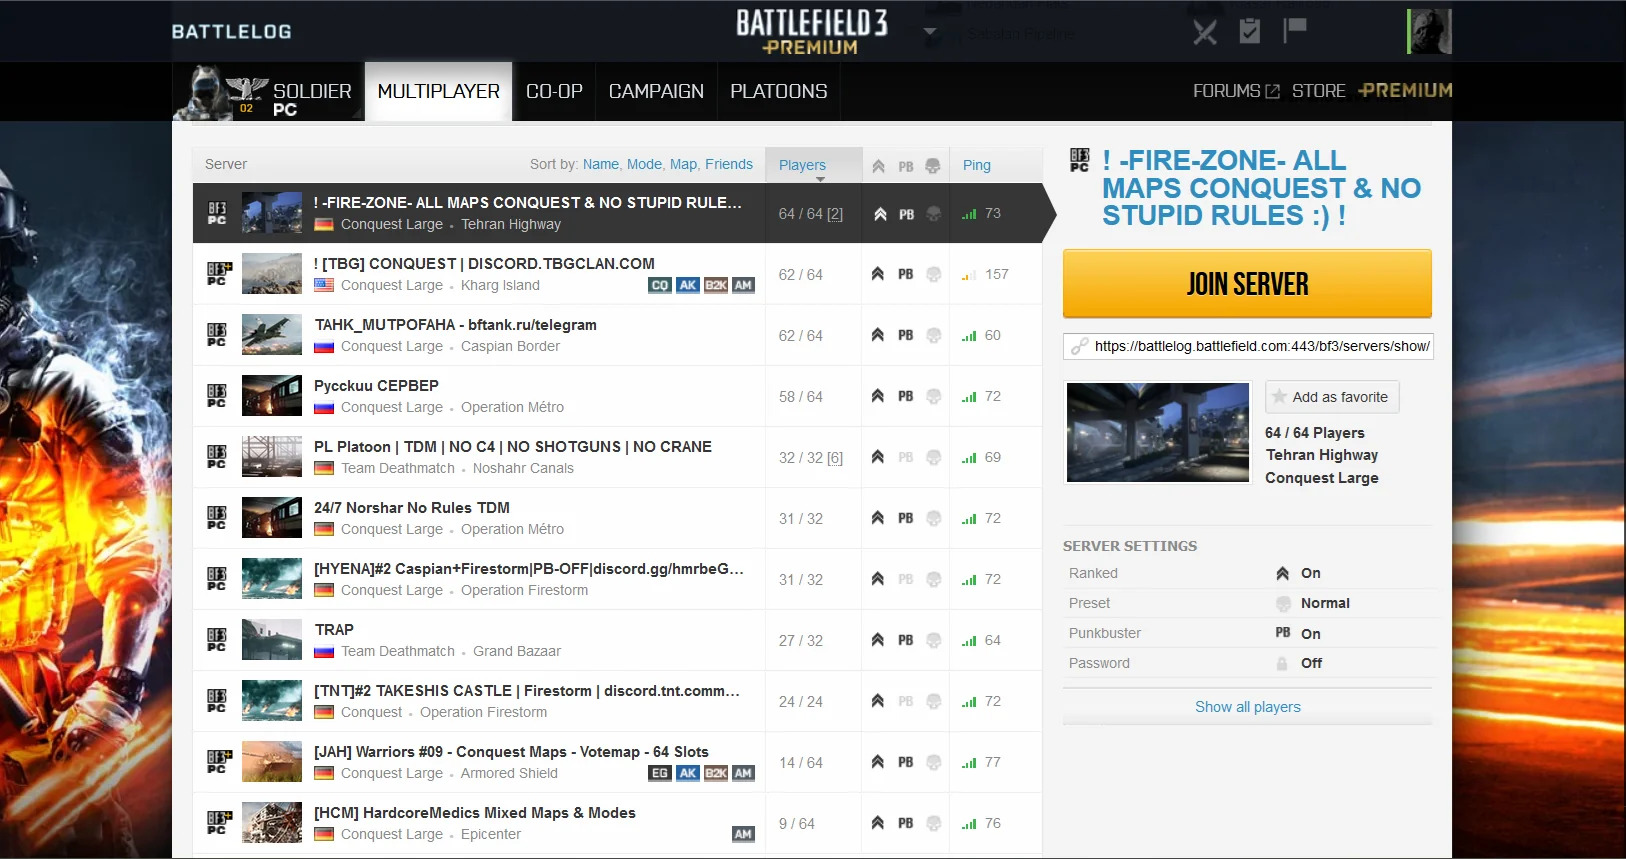Select the [JAH] Warriors #09 server

(x=617, y=762)
